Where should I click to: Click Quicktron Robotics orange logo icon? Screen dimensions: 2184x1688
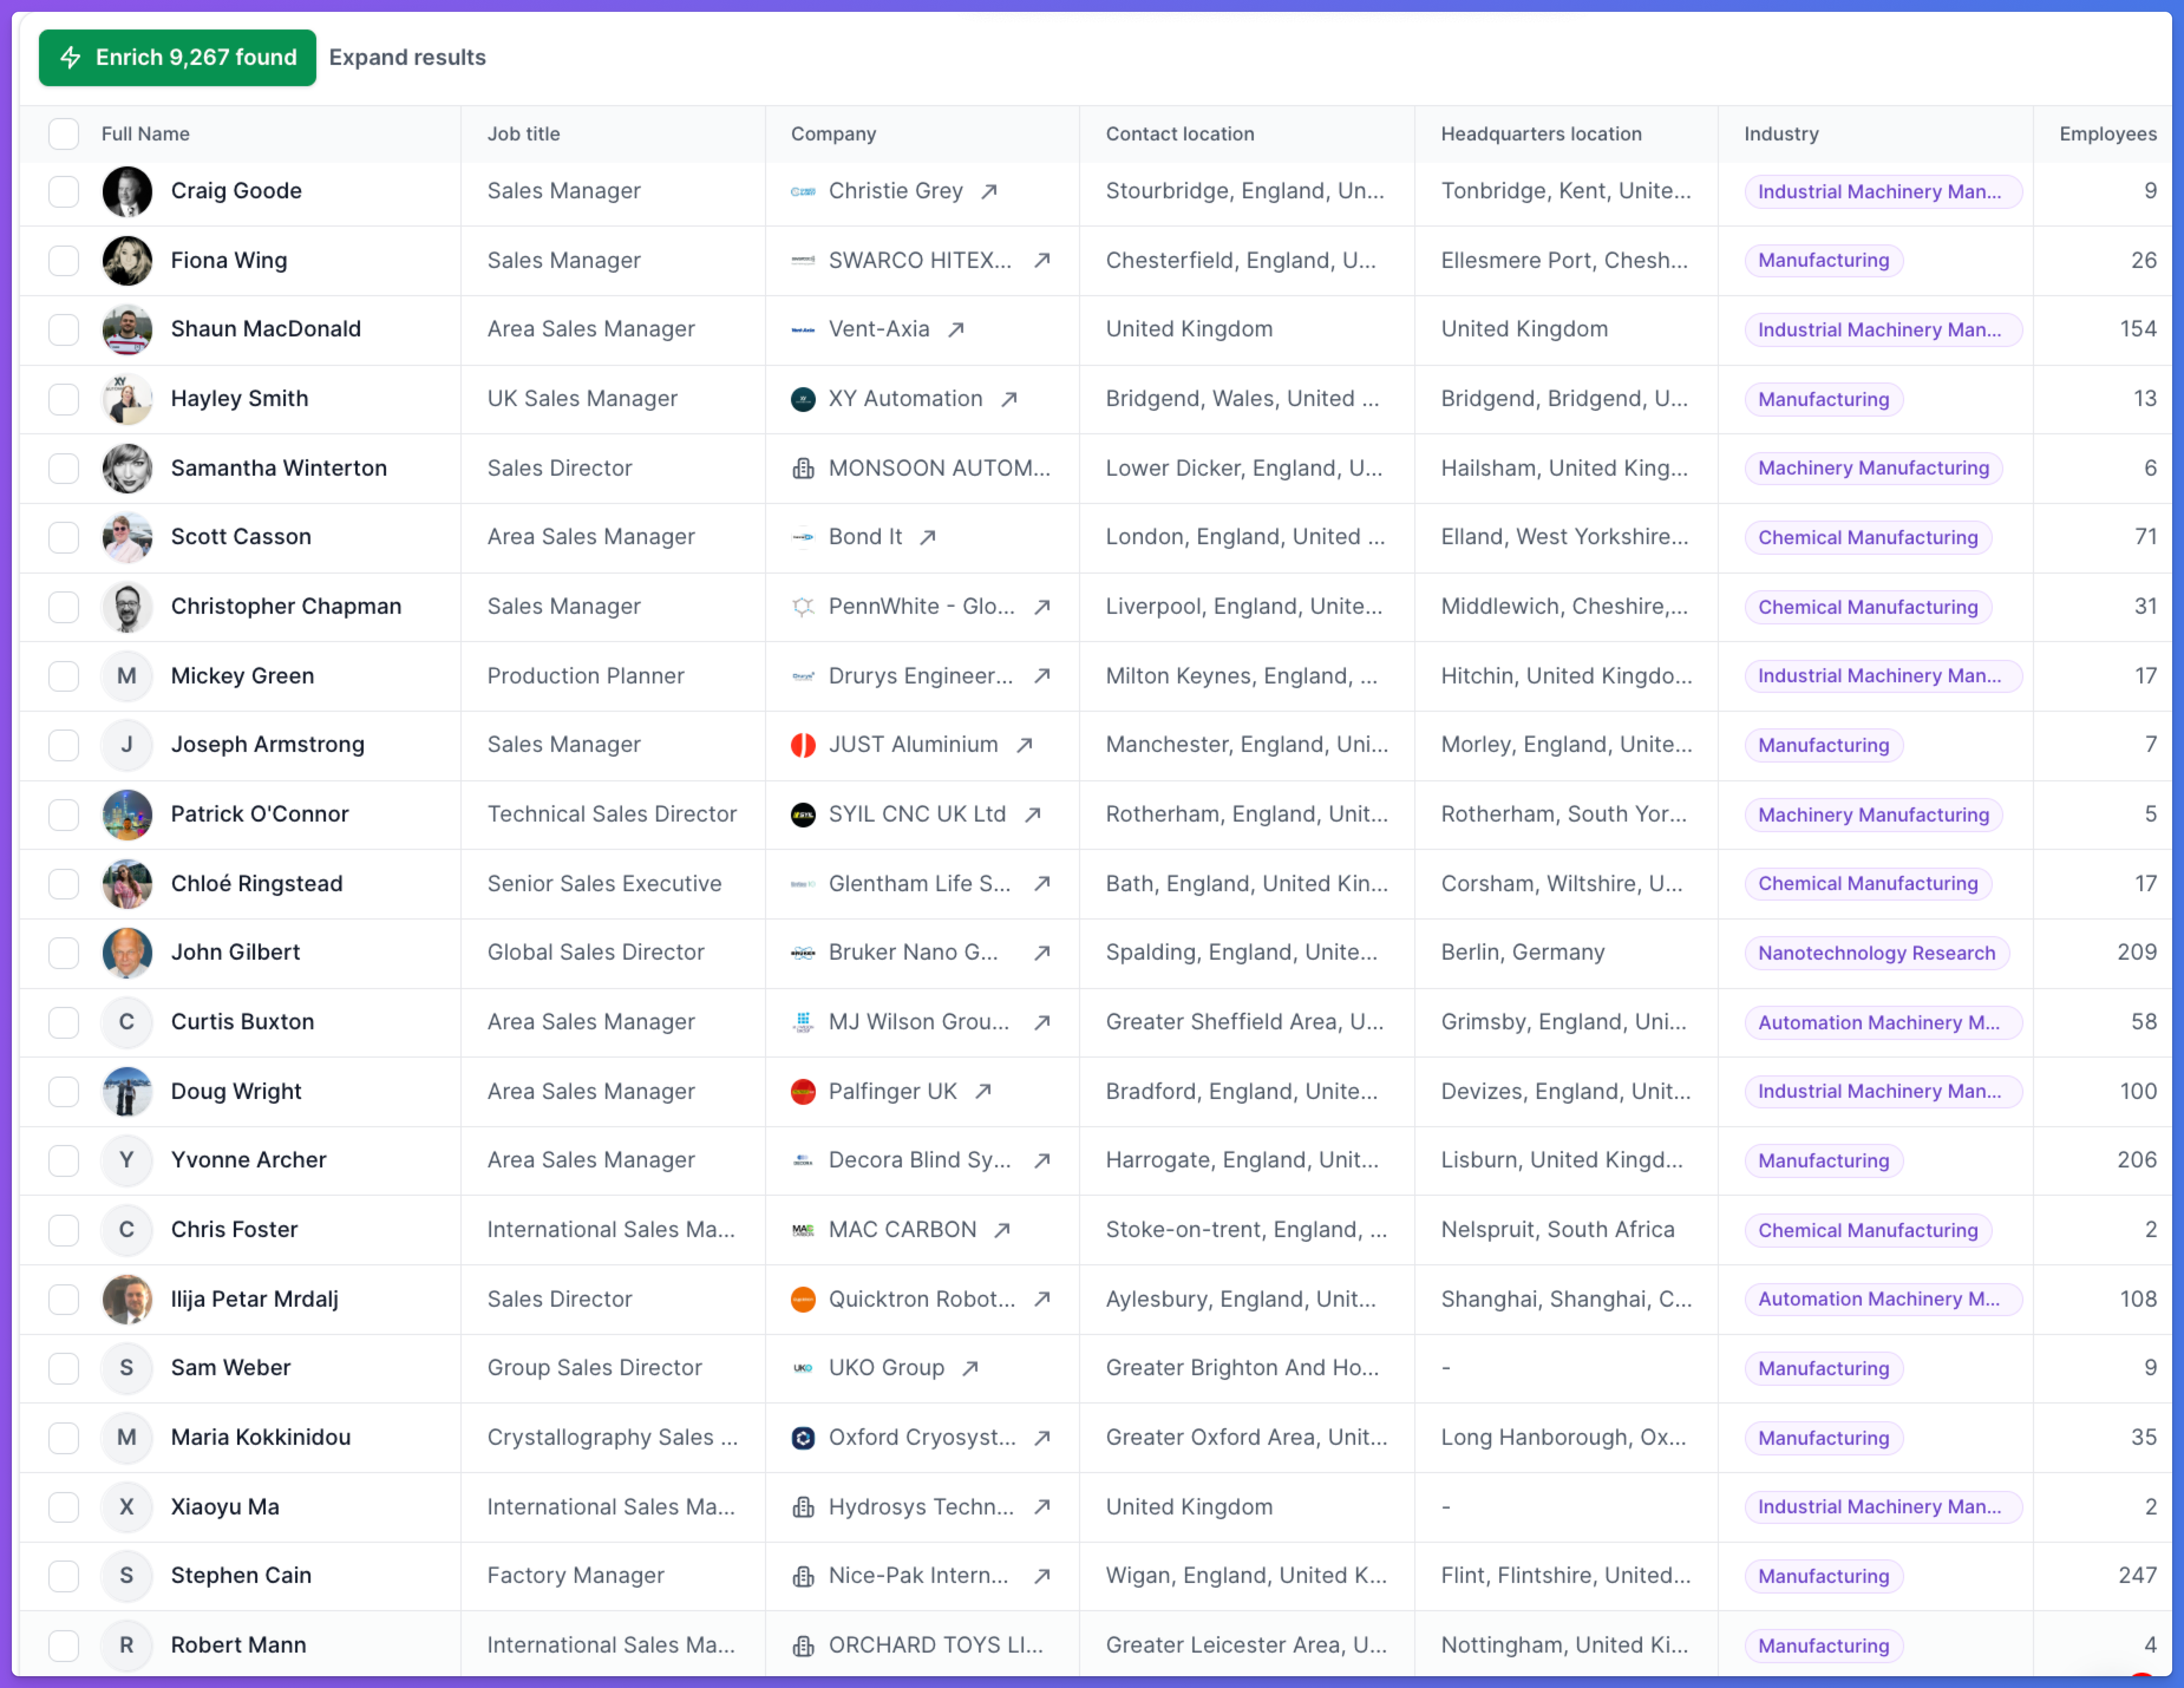803,1299
